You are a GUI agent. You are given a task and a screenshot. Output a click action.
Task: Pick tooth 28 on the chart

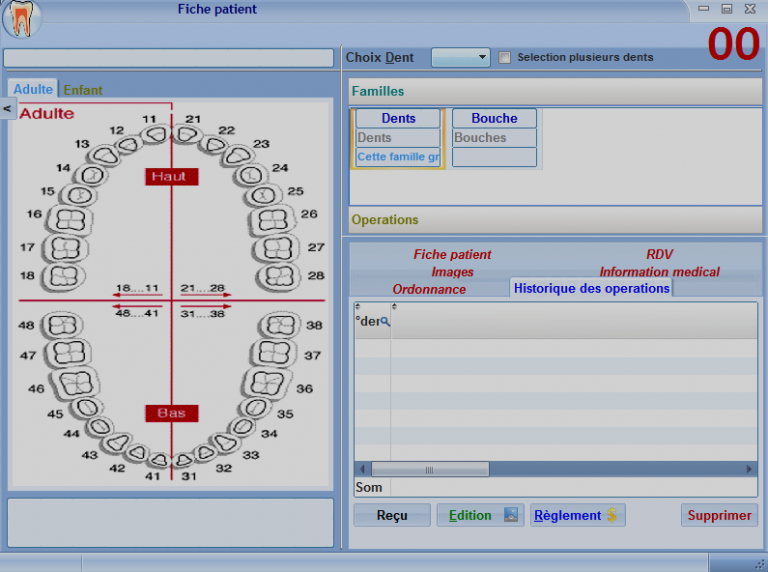tap(279, 277)
